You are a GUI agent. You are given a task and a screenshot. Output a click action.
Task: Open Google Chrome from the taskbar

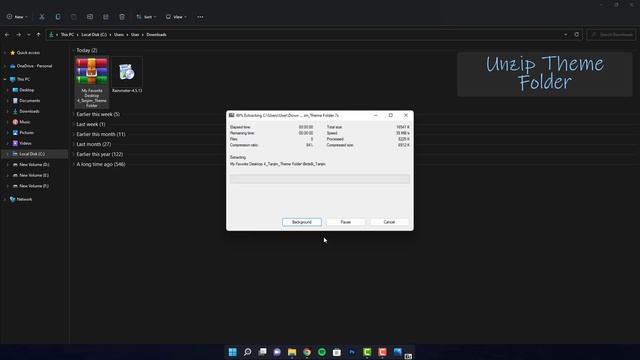[x=307, y=352]
